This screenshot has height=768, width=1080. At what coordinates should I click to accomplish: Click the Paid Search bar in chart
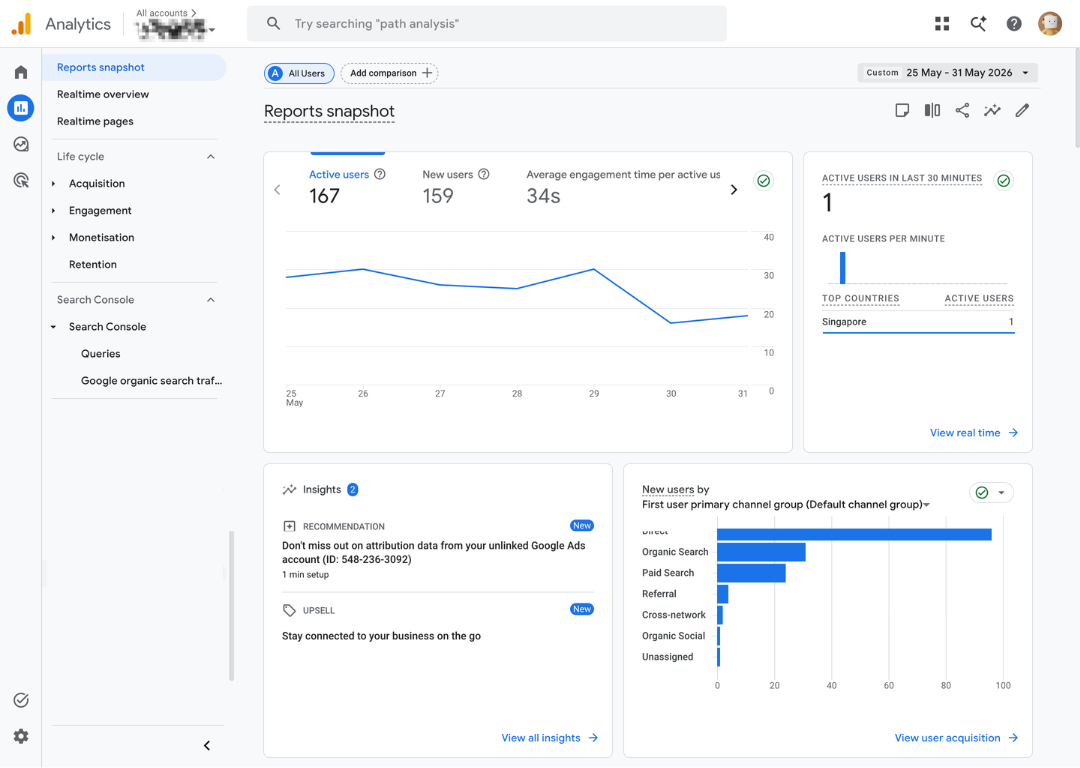point(751,573)
